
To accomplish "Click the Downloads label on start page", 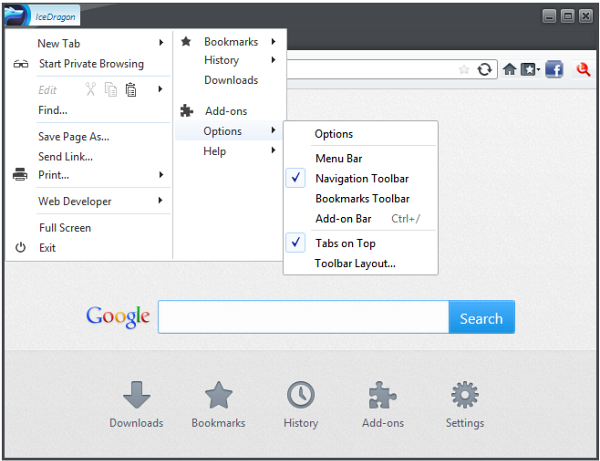I will tap(136, 423).
